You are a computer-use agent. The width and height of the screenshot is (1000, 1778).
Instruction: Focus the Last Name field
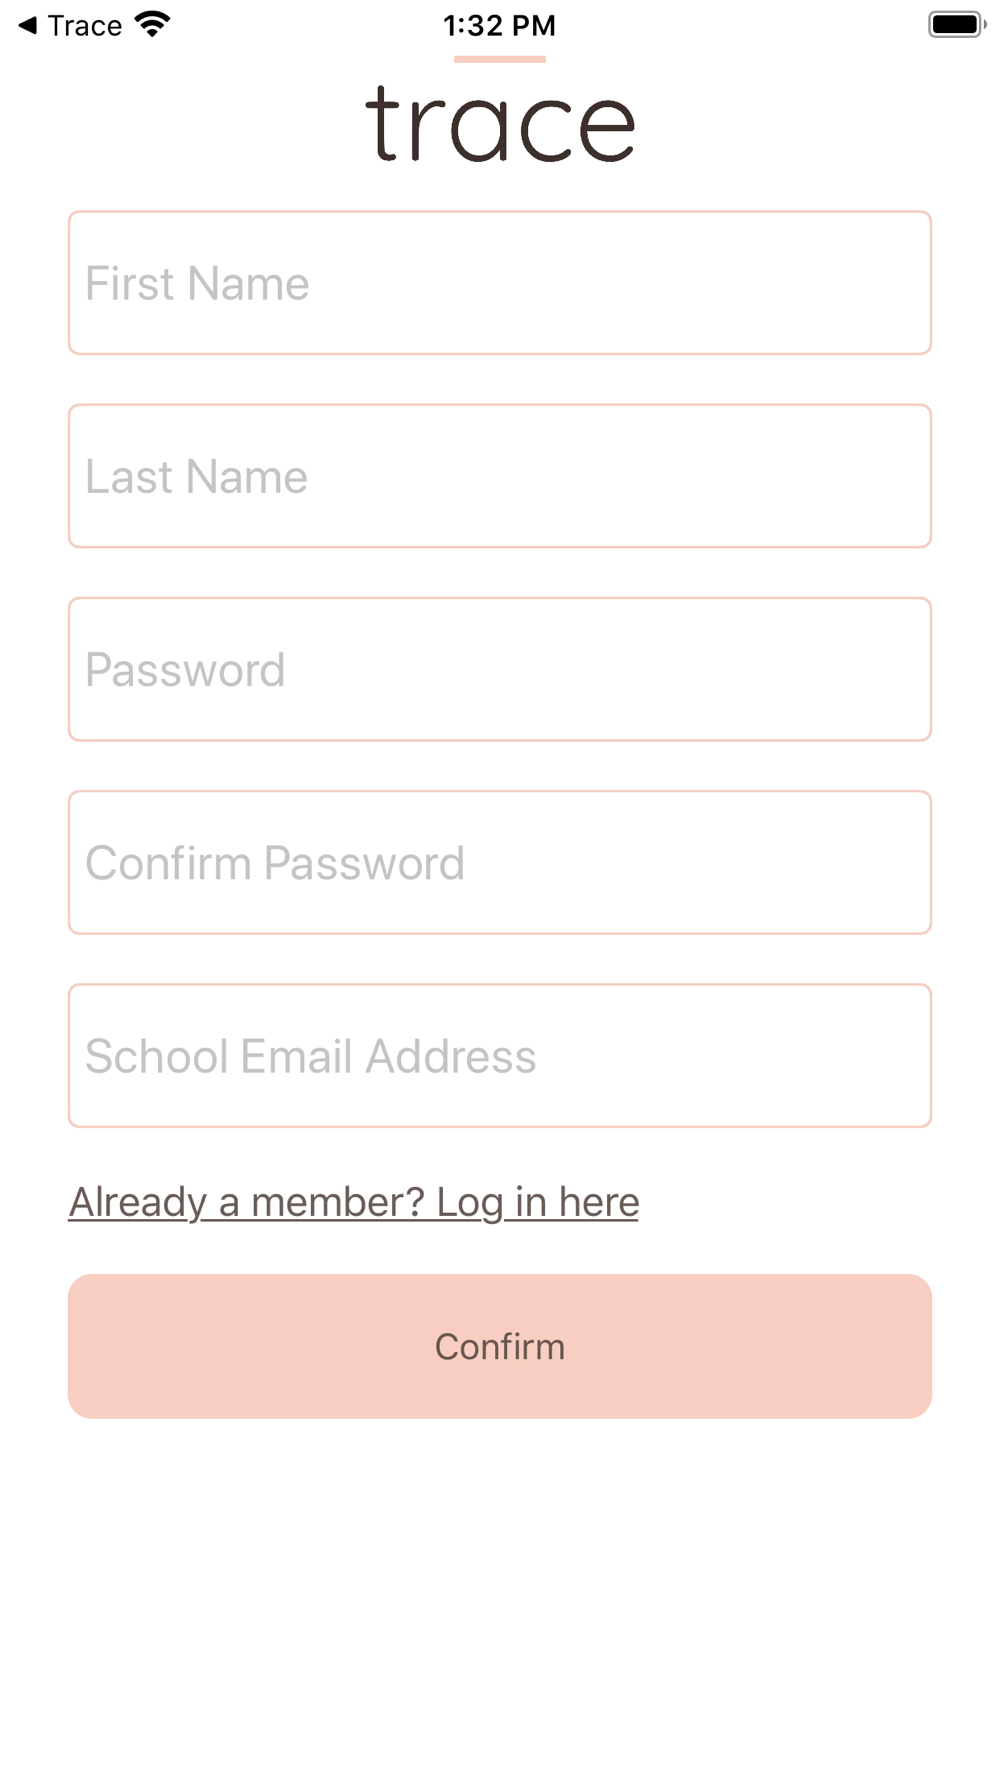point(500,476)
